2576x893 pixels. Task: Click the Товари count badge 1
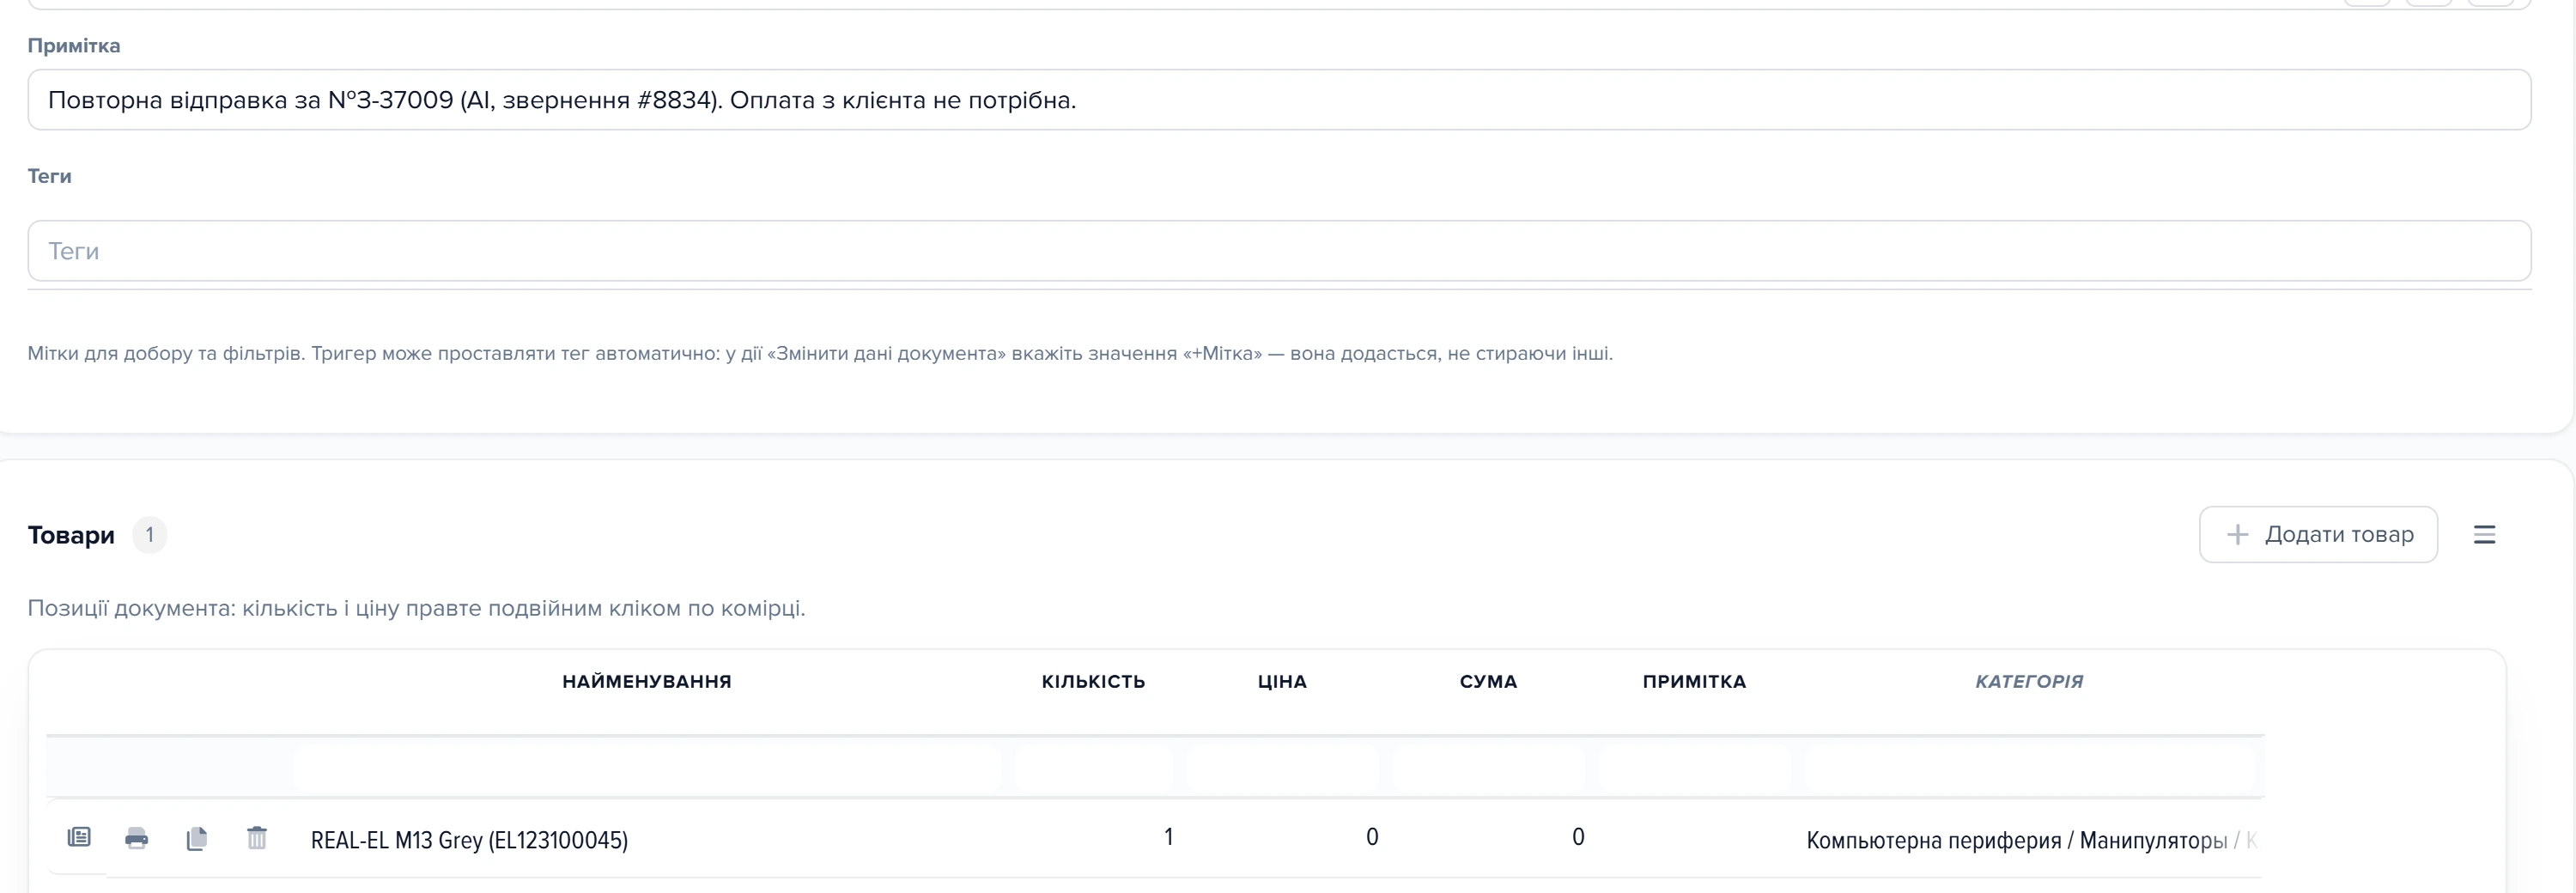(150, 535)
